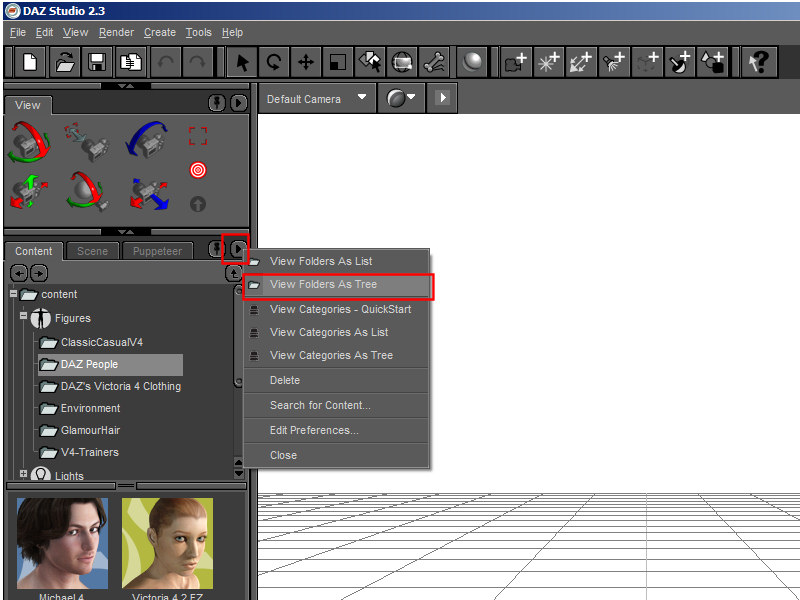Select the ClassicCasualV4 folder
Image resolution: width=800 pixels, height=600 pixels.
91,342
